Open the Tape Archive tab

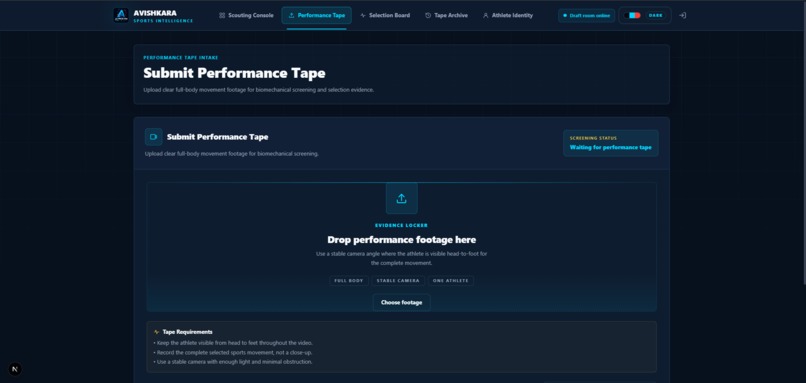point(446,15)
